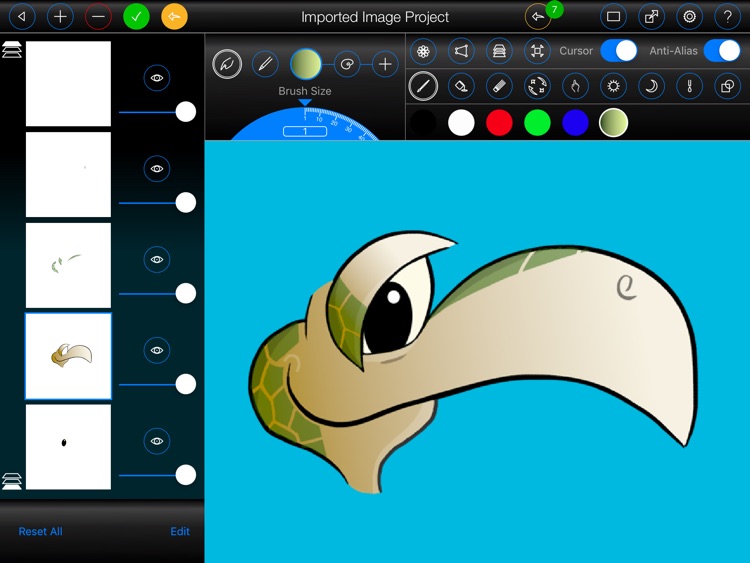Select the line draw tool
Image resolution: width=750 pixels, height=563 pixels.
[423, 86]
